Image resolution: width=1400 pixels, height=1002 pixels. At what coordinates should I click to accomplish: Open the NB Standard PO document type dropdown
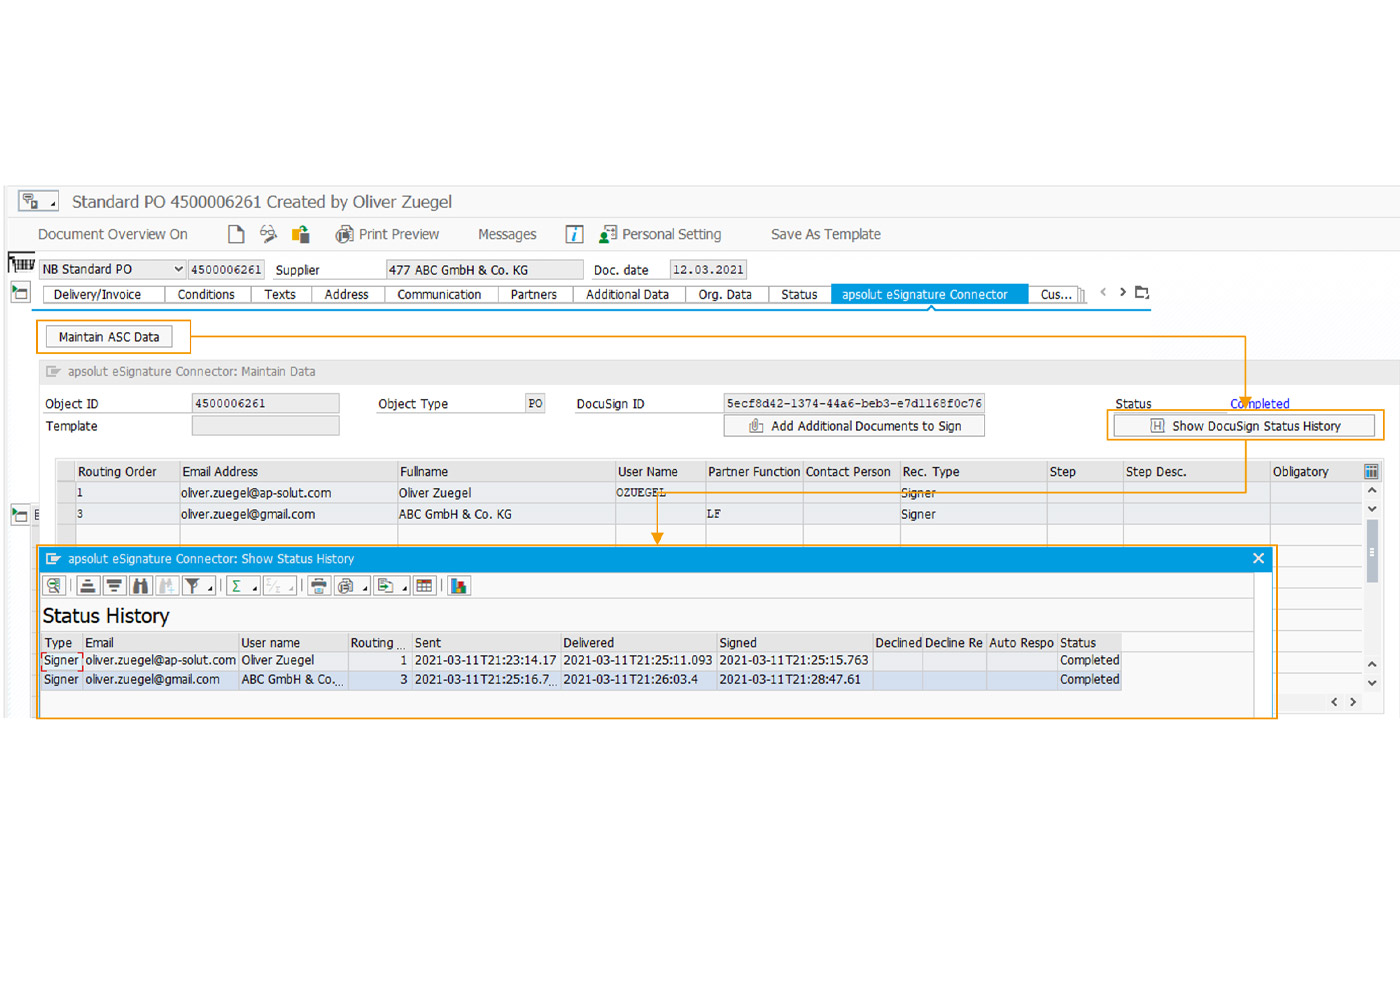(x=176, y=268)
